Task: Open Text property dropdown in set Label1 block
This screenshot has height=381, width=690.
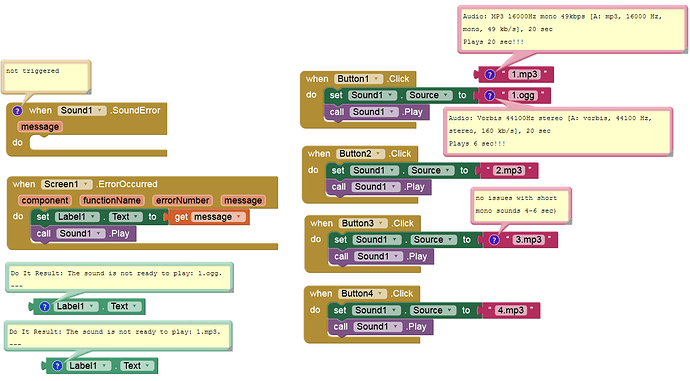Action: click(126, 217)
